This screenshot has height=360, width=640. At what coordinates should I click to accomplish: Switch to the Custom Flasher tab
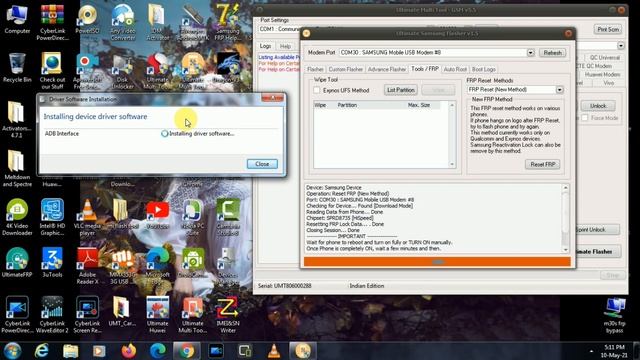(345, 69)
